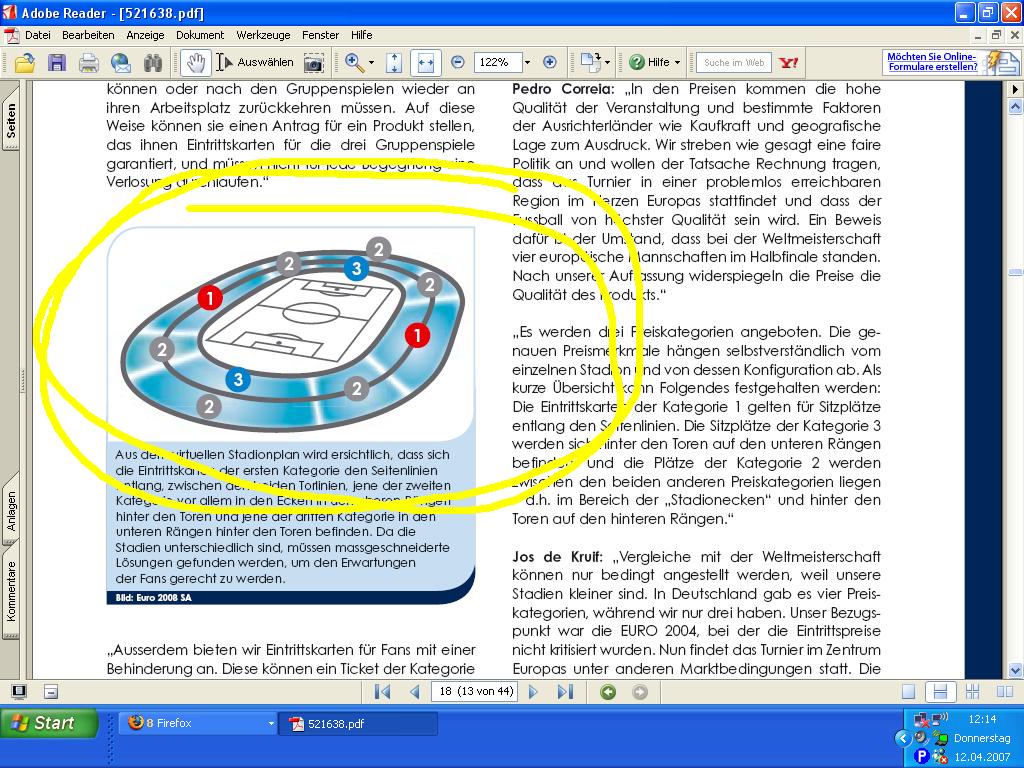Toggle continuous facing pages layout
Viewport: 1024px width, 768px height.
[971, 691]
